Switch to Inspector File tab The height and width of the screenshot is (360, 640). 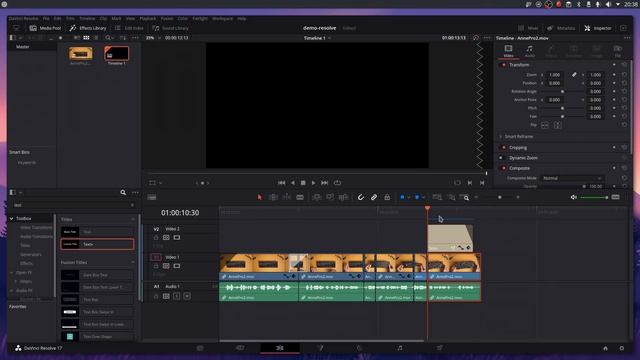(618, 51)
